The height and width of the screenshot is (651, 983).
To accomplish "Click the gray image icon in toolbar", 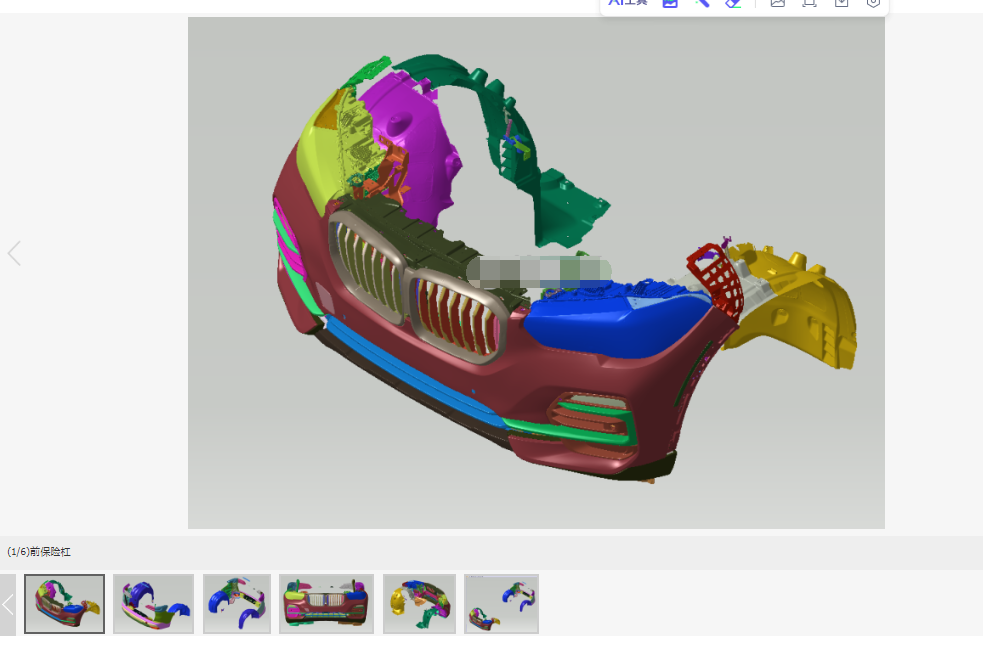I will [x=778, y=3].
